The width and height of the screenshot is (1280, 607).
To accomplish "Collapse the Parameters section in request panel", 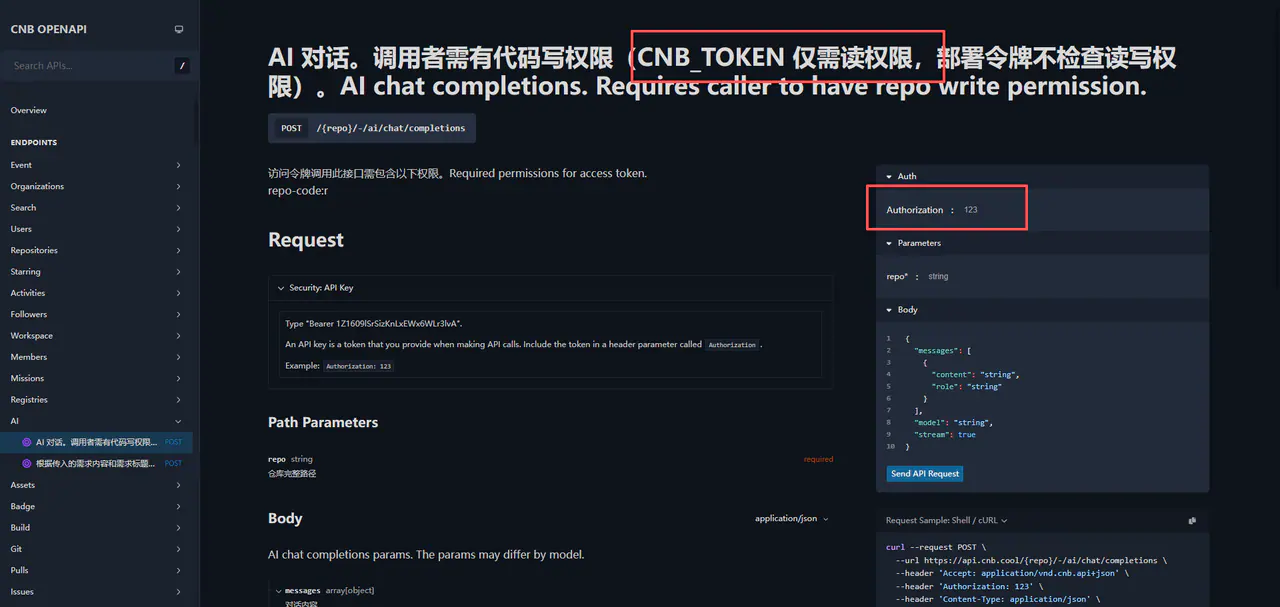I will pyautogui.click(x=1042, y=243).
